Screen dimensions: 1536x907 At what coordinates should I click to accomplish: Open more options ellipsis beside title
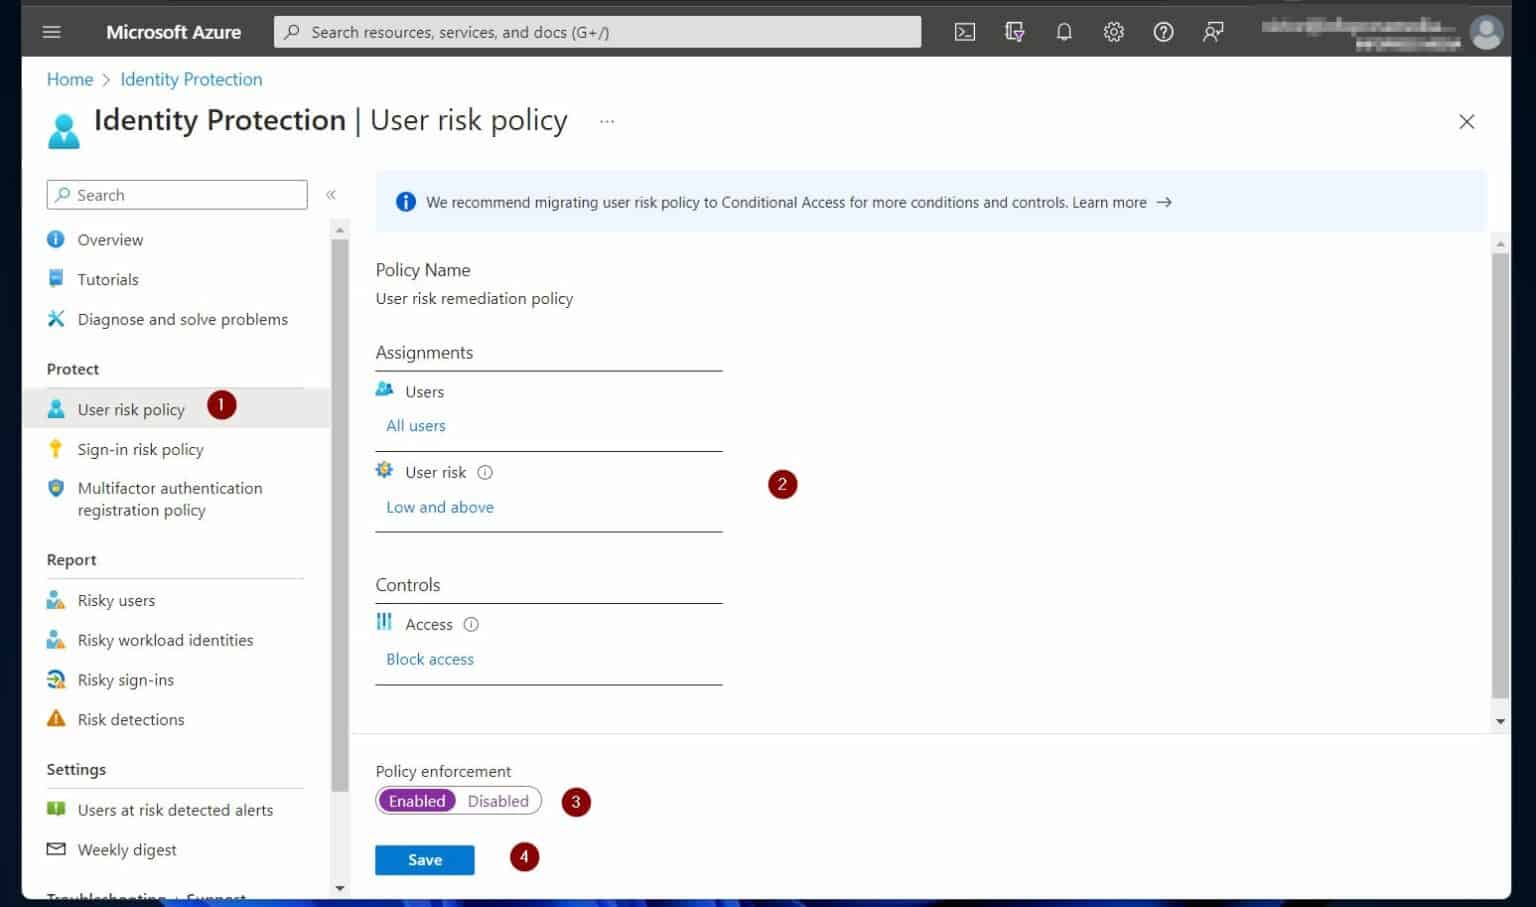click(607, 121)
